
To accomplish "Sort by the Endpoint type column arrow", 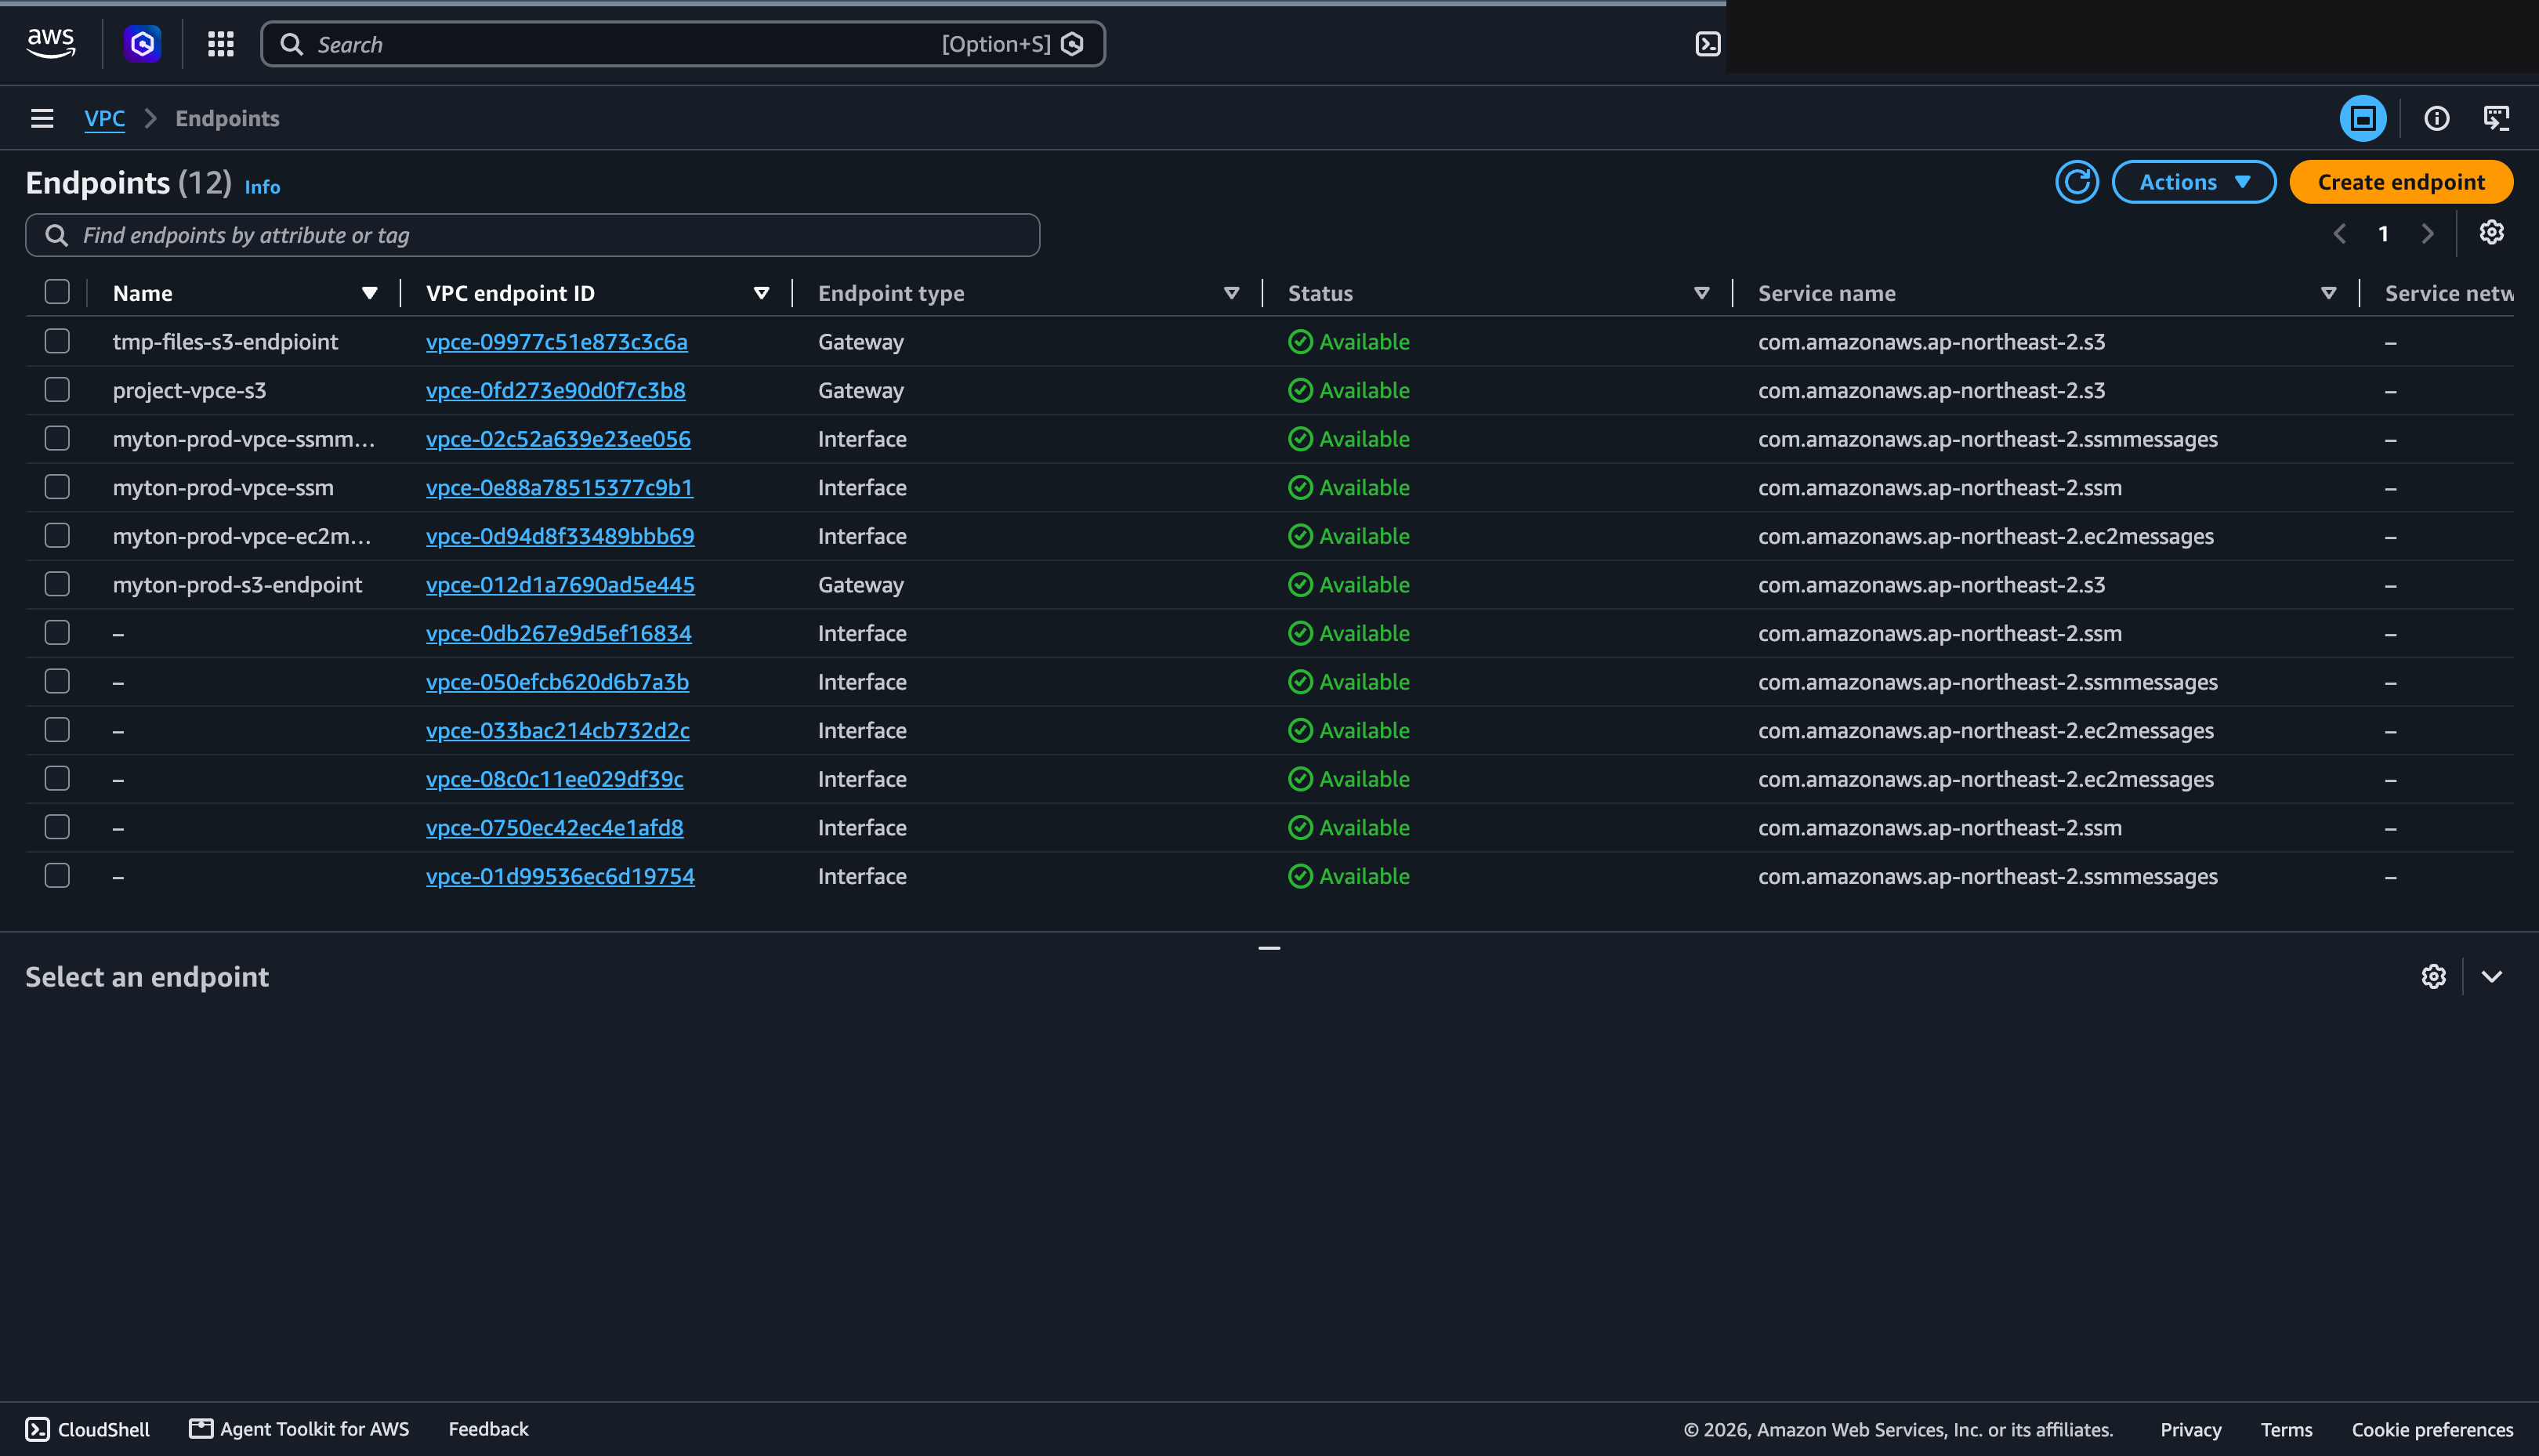I will pyautogui.click(x=1231, y=293).
